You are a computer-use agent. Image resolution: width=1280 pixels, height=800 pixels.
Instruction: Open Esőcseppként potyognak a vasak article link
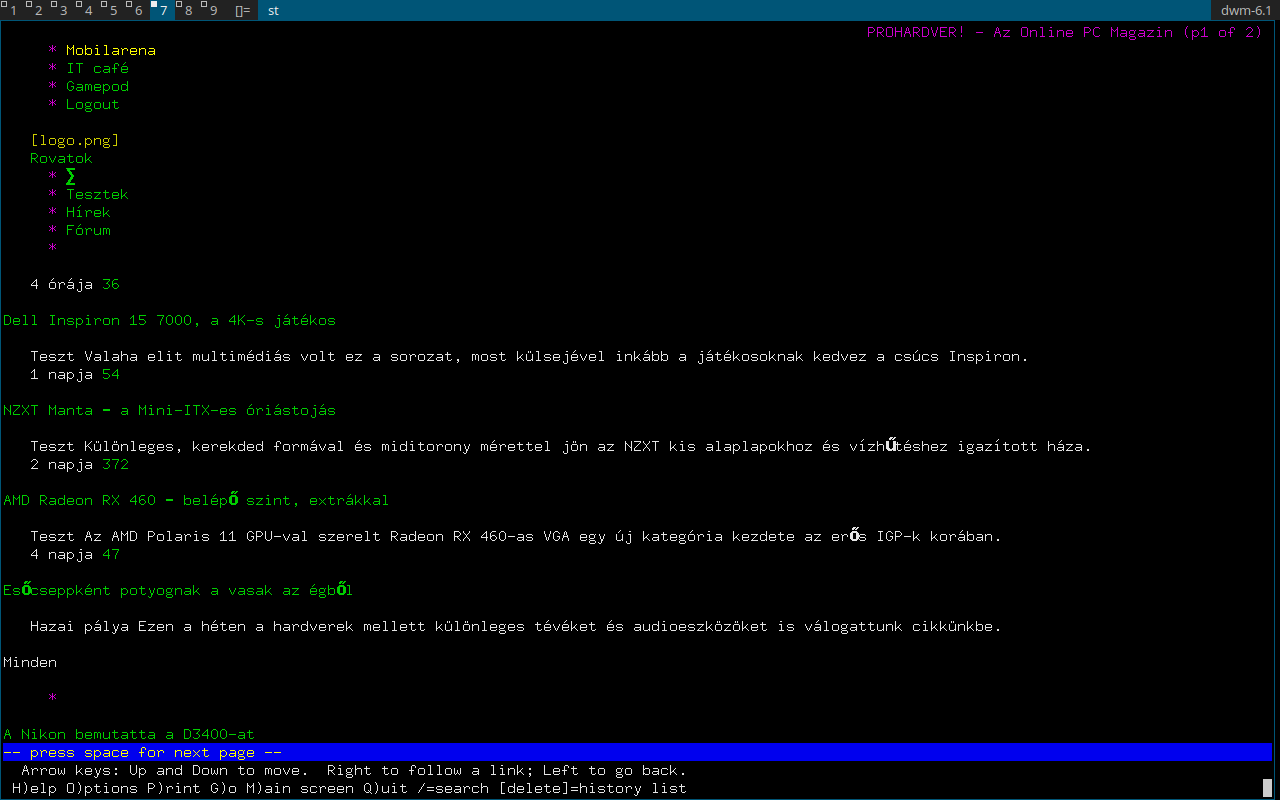[178, 590]
